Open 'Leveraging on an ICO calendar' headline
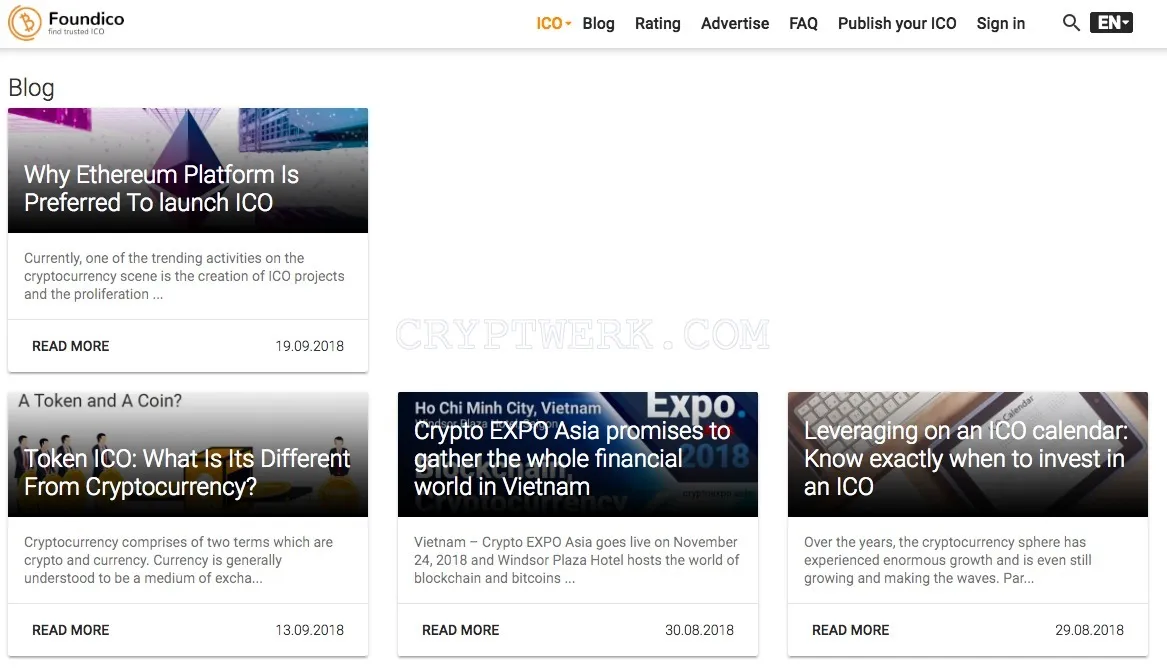 coord(966,458)
